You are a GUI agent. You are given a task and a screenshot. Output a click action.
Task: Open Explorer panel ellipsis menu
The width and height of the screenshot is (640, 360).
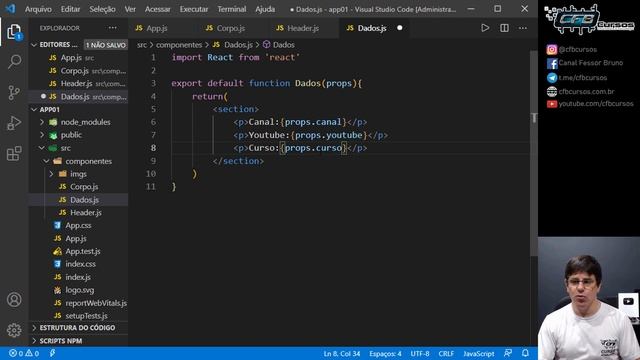(113, 28)
